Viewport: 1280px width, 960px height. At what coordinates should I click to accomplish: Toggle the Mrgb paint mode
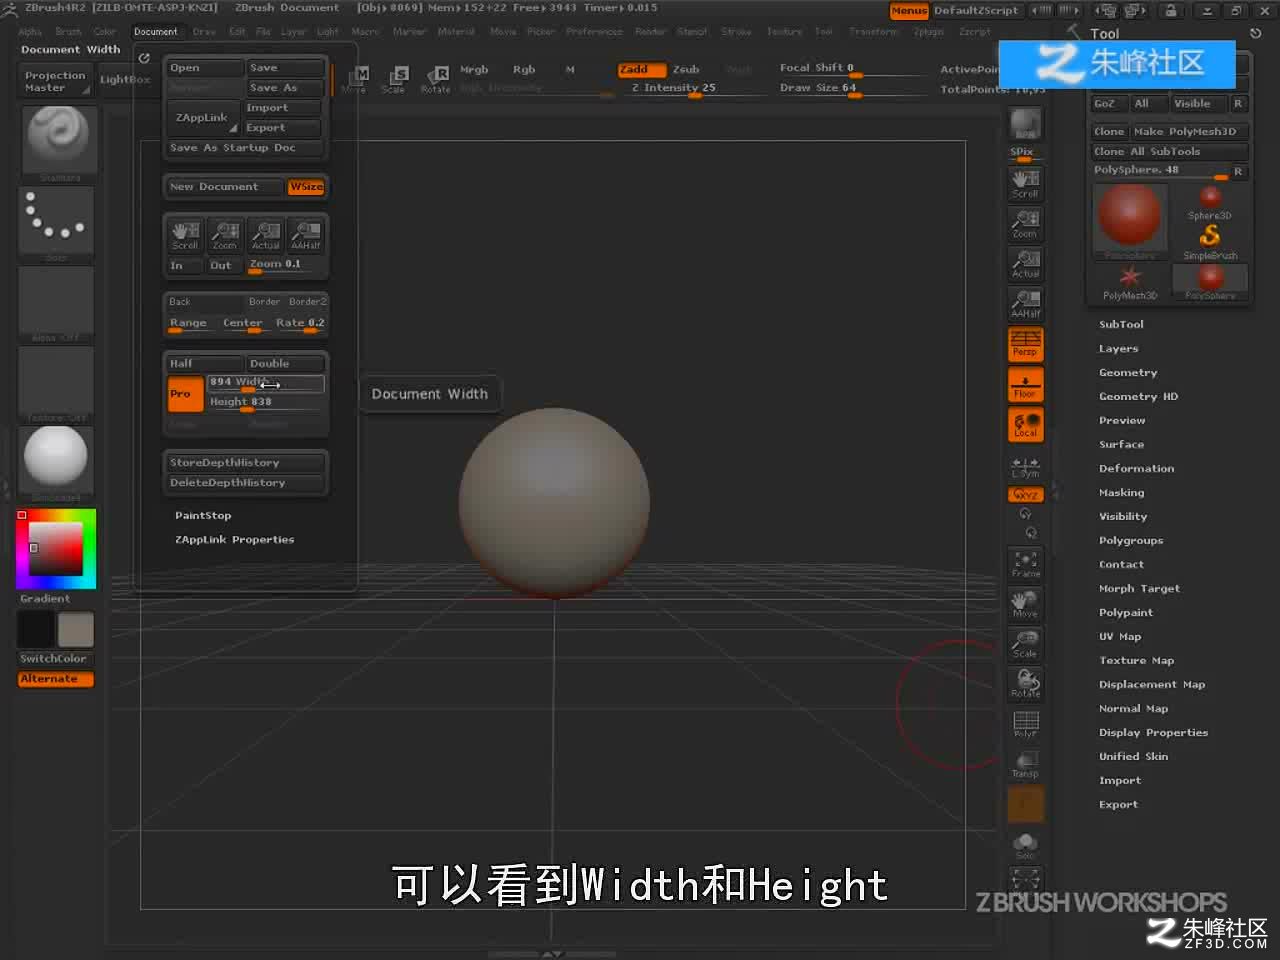[x=474, y=70]
